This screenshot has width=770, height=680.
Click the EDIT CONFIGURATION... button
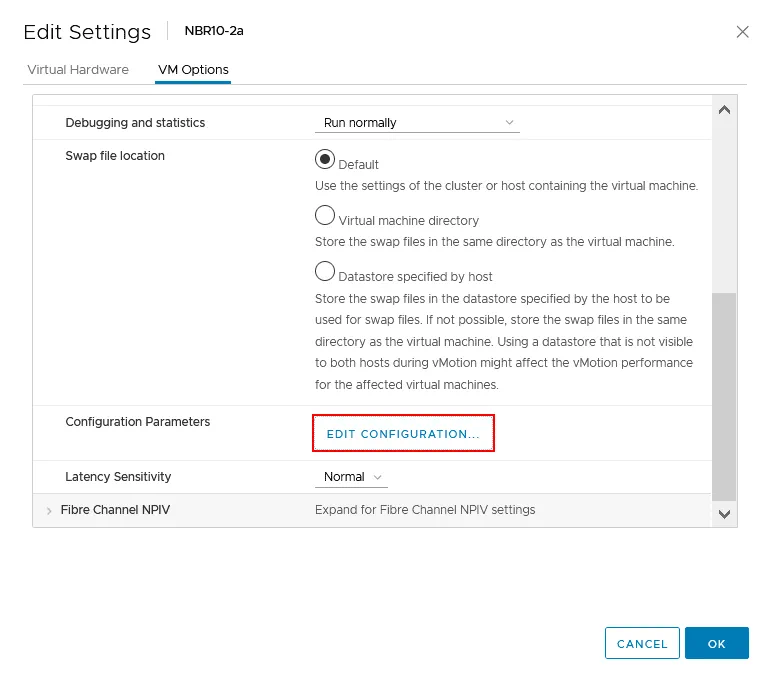403,434
